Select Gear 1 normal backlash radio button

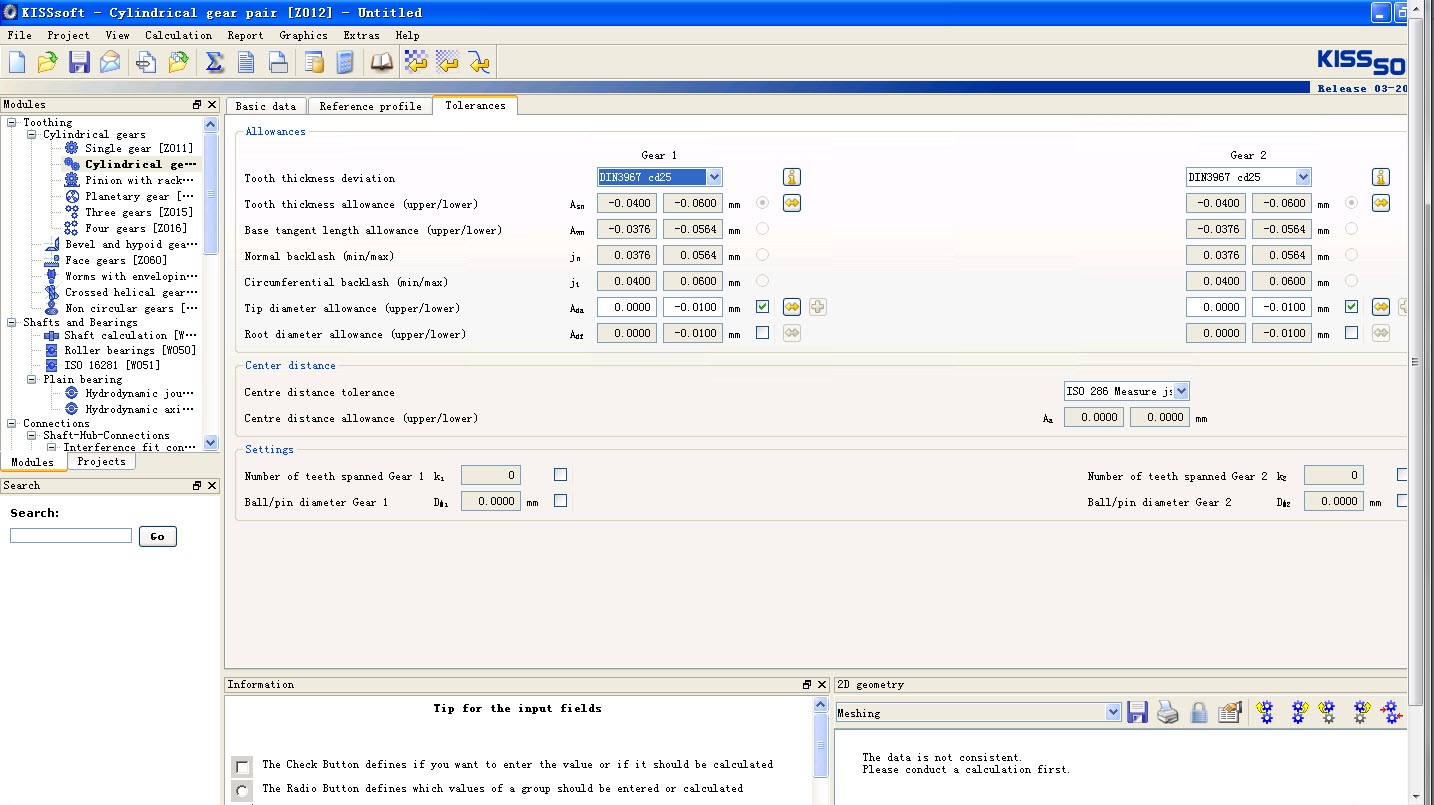click(762, 255)
